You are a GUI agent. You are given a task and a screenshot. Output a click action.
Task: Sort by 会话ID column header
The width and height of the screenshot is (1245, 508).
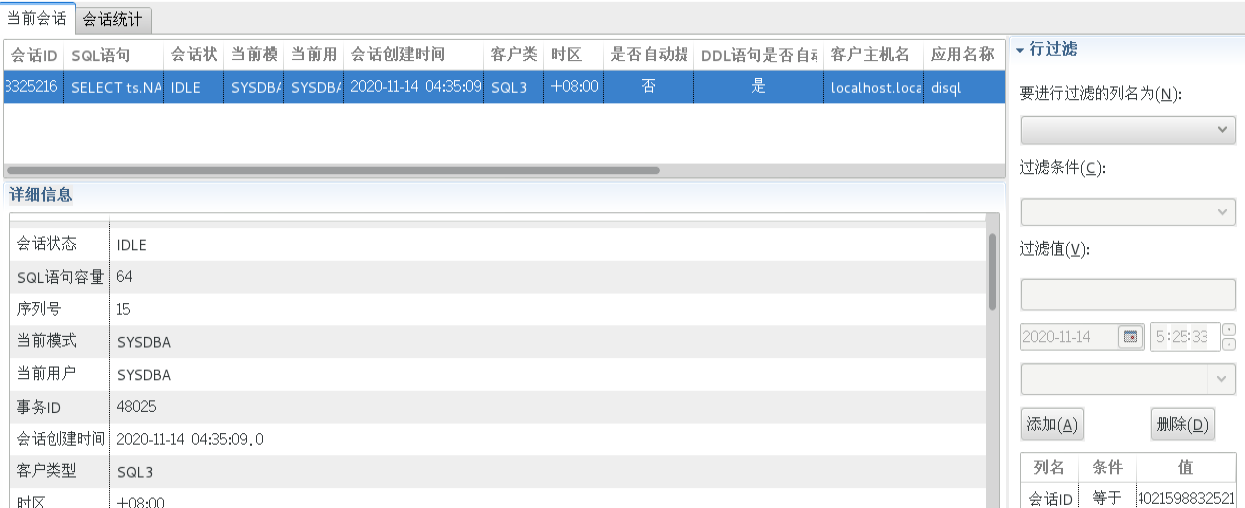(x=34, y=55)
